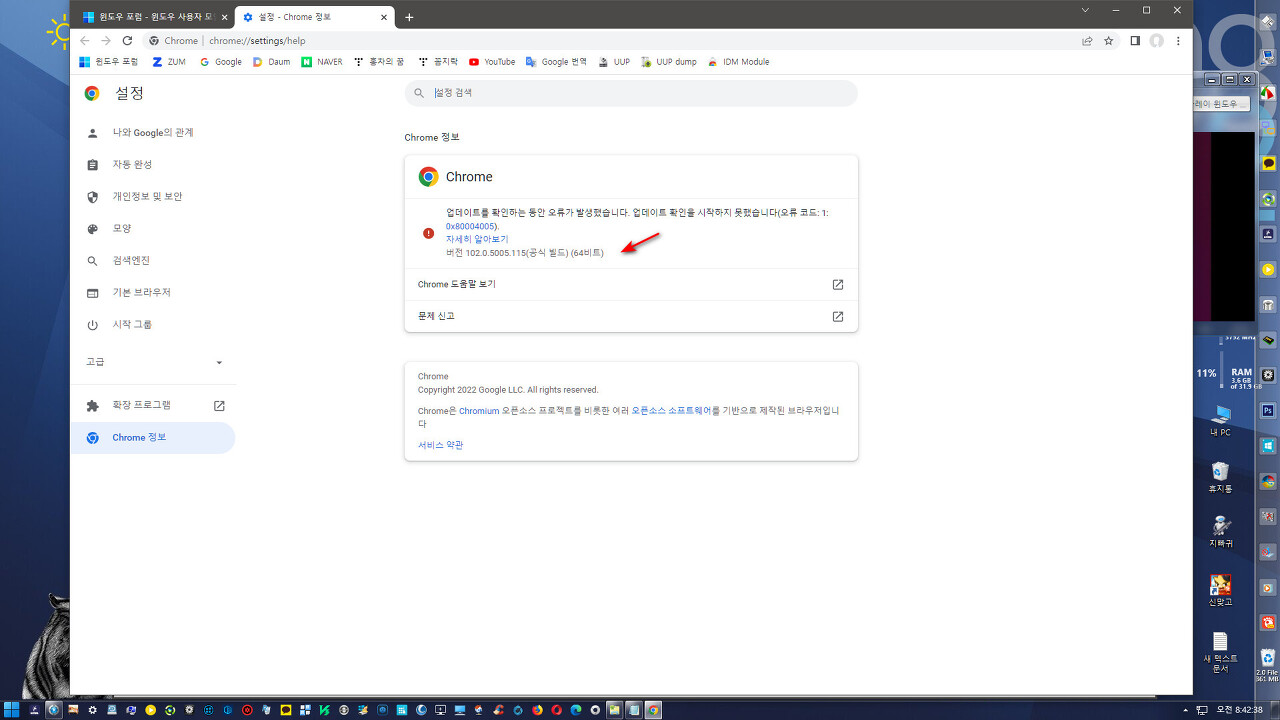1280x720 pixels.
Task: Open the 휴지통 recycle bin icon
Action: (1220, 477)
